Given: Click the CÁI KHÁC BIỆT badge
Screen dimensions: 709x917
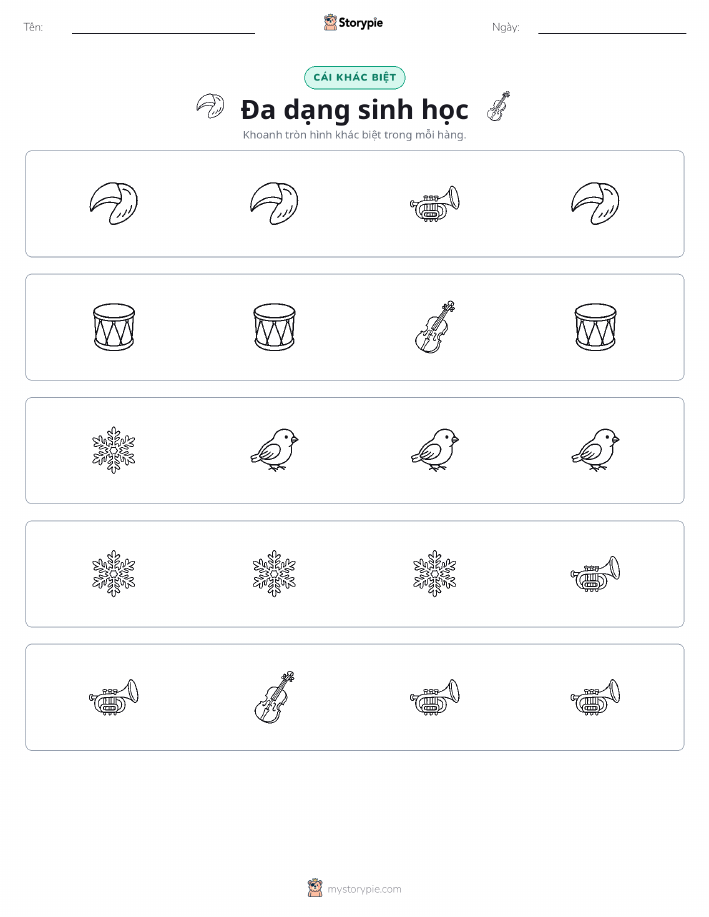Looking at the screenshot, I should pos(354,77).
